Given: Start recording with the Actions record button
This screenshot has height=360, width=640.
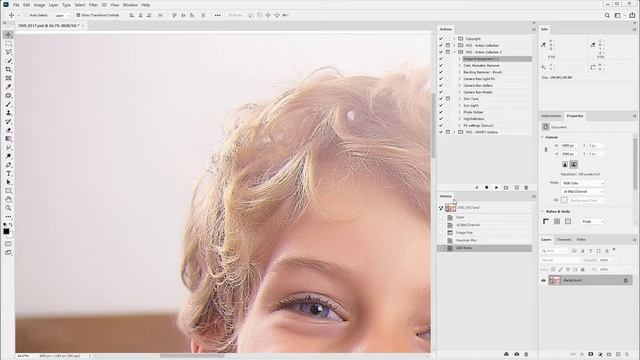Looking at the screenshot, I should pos(487,187).
